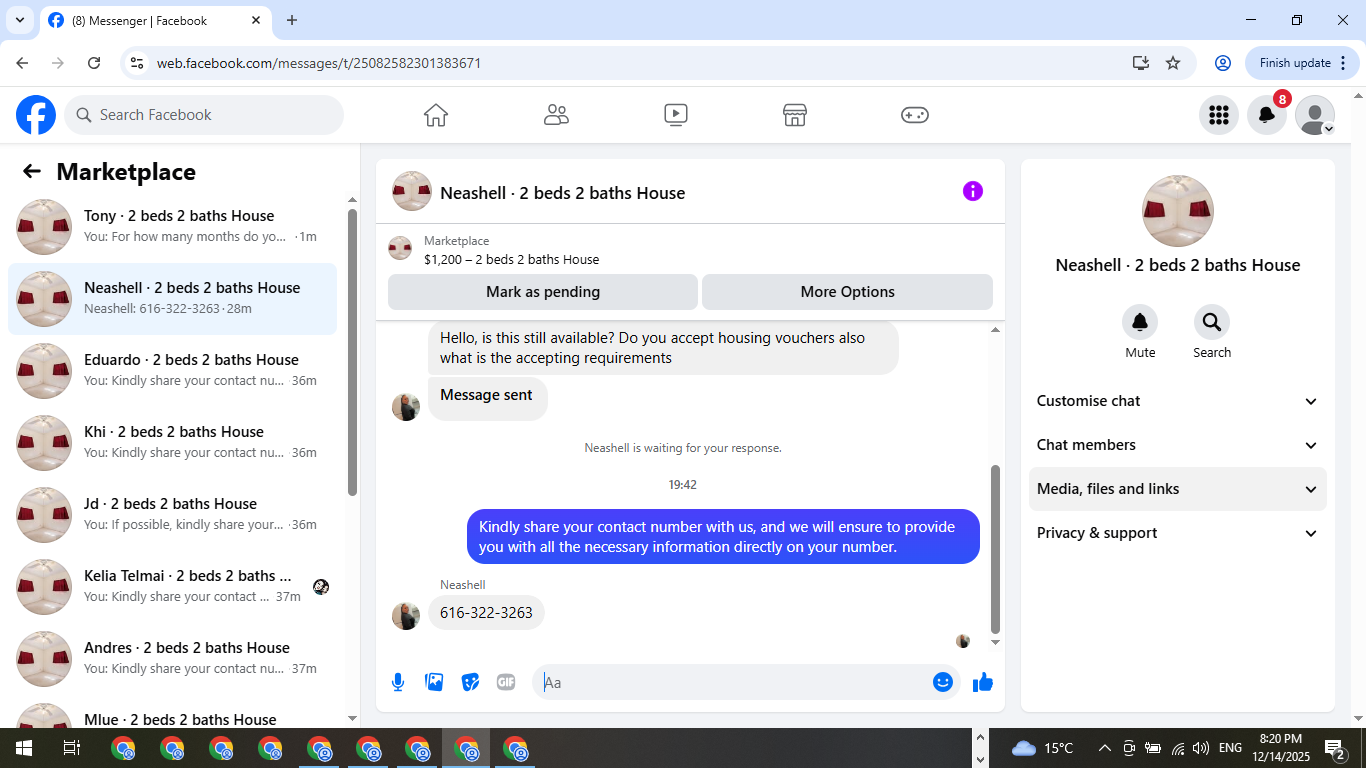Open Khi's conversation
The width and height of the screenshot is (1366, 768).
pos(172,443)
